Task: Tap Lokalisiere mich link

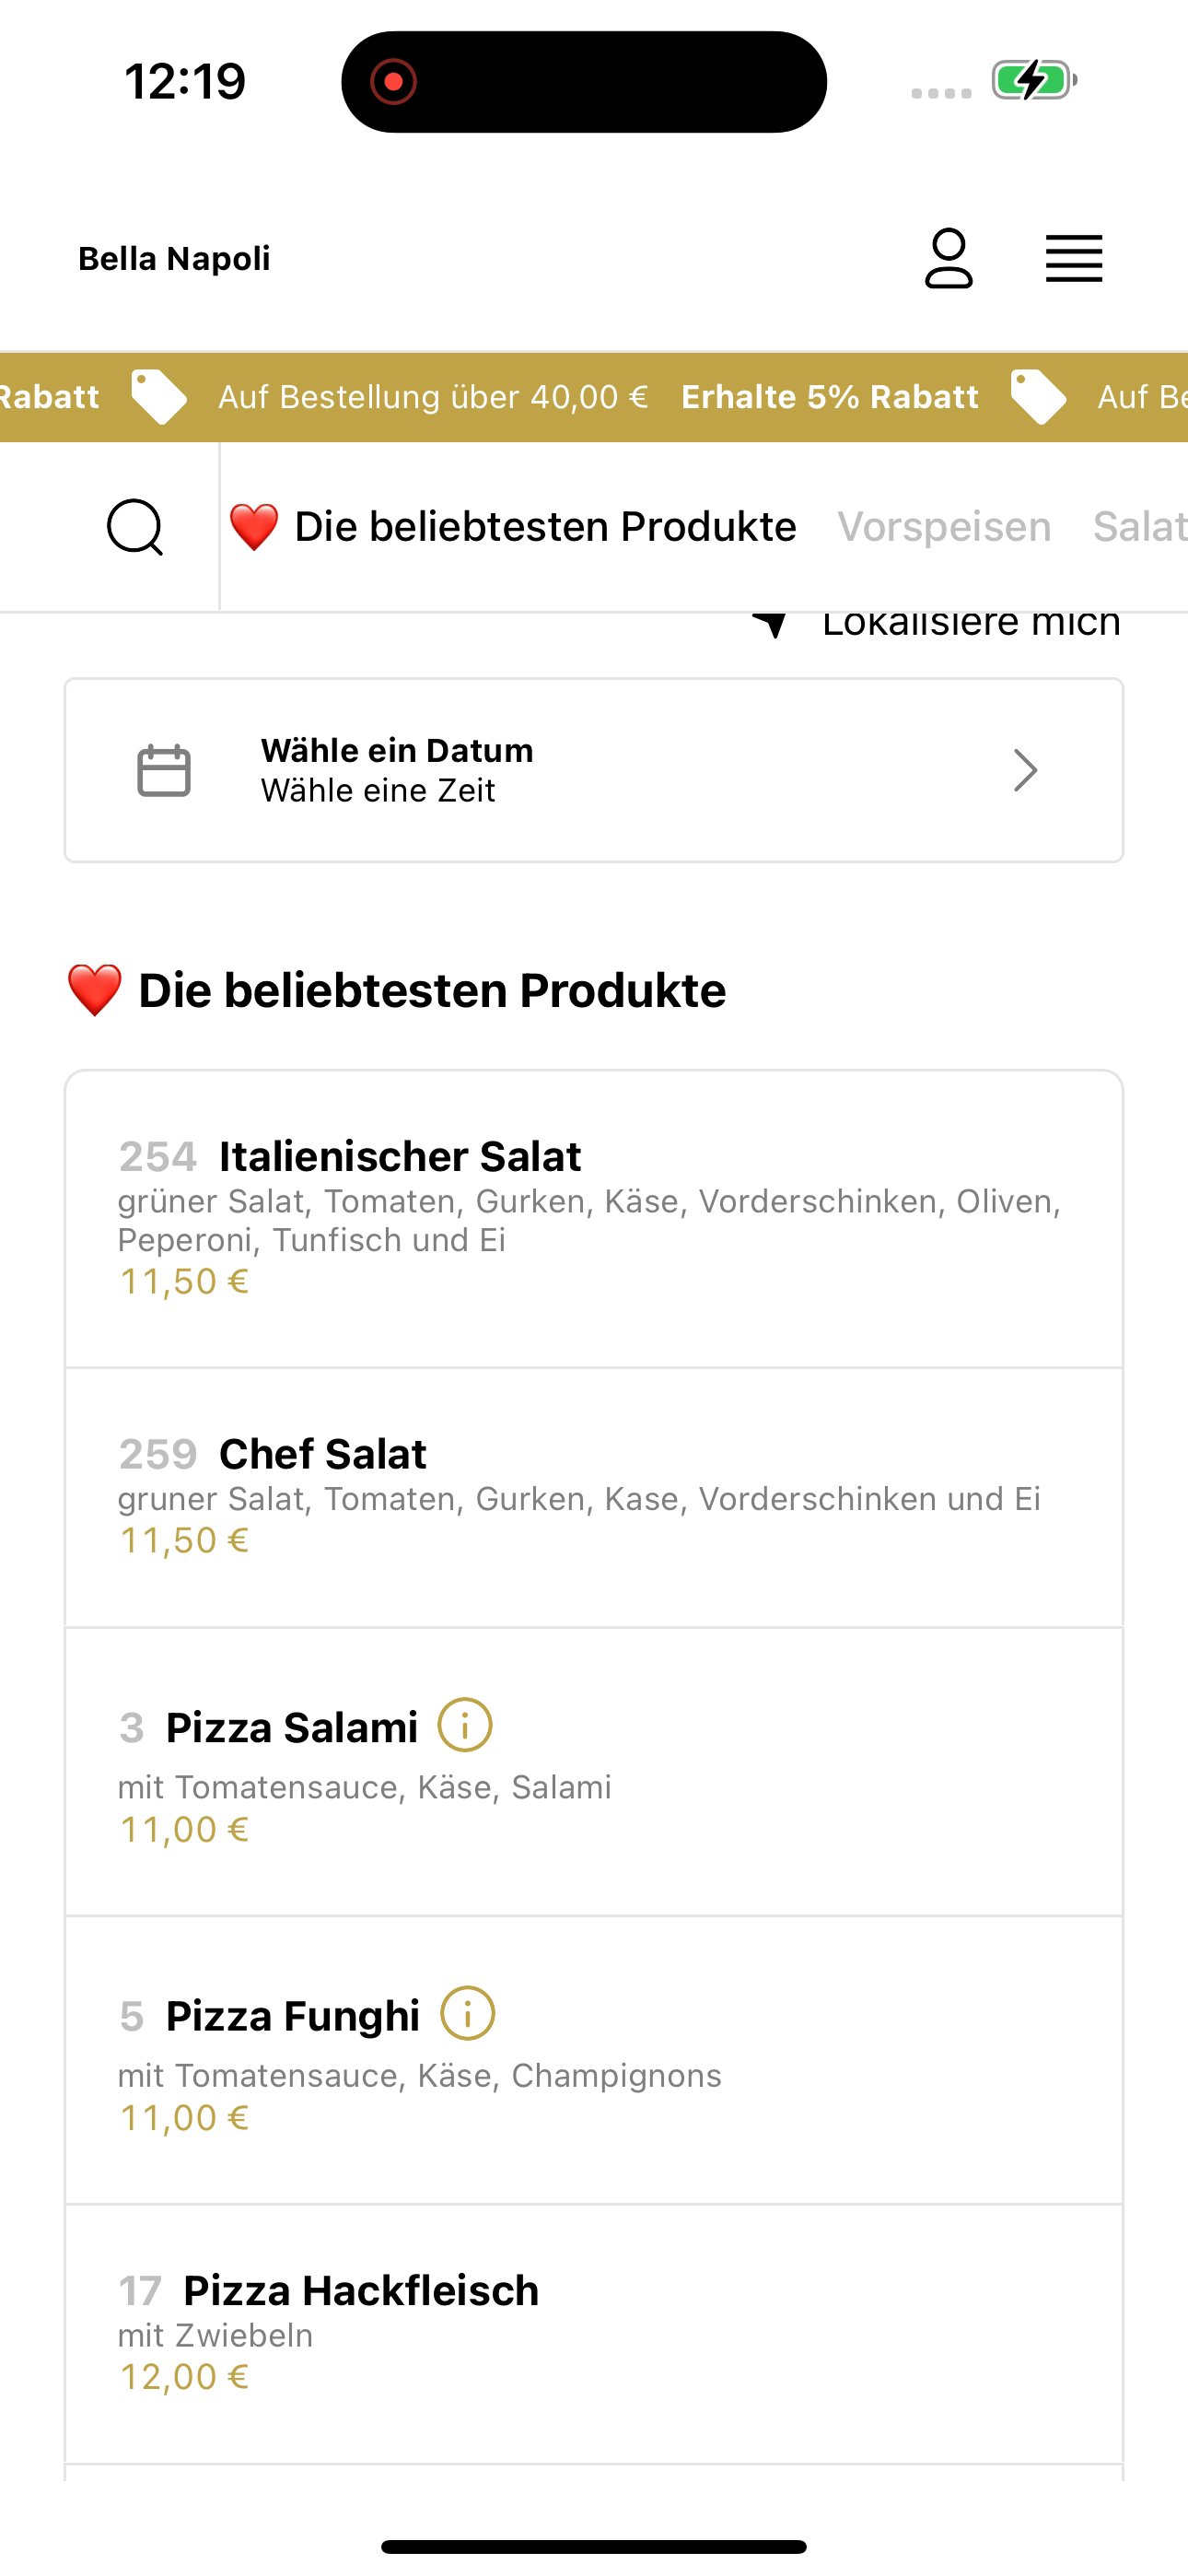Action: tap(971, 624)
